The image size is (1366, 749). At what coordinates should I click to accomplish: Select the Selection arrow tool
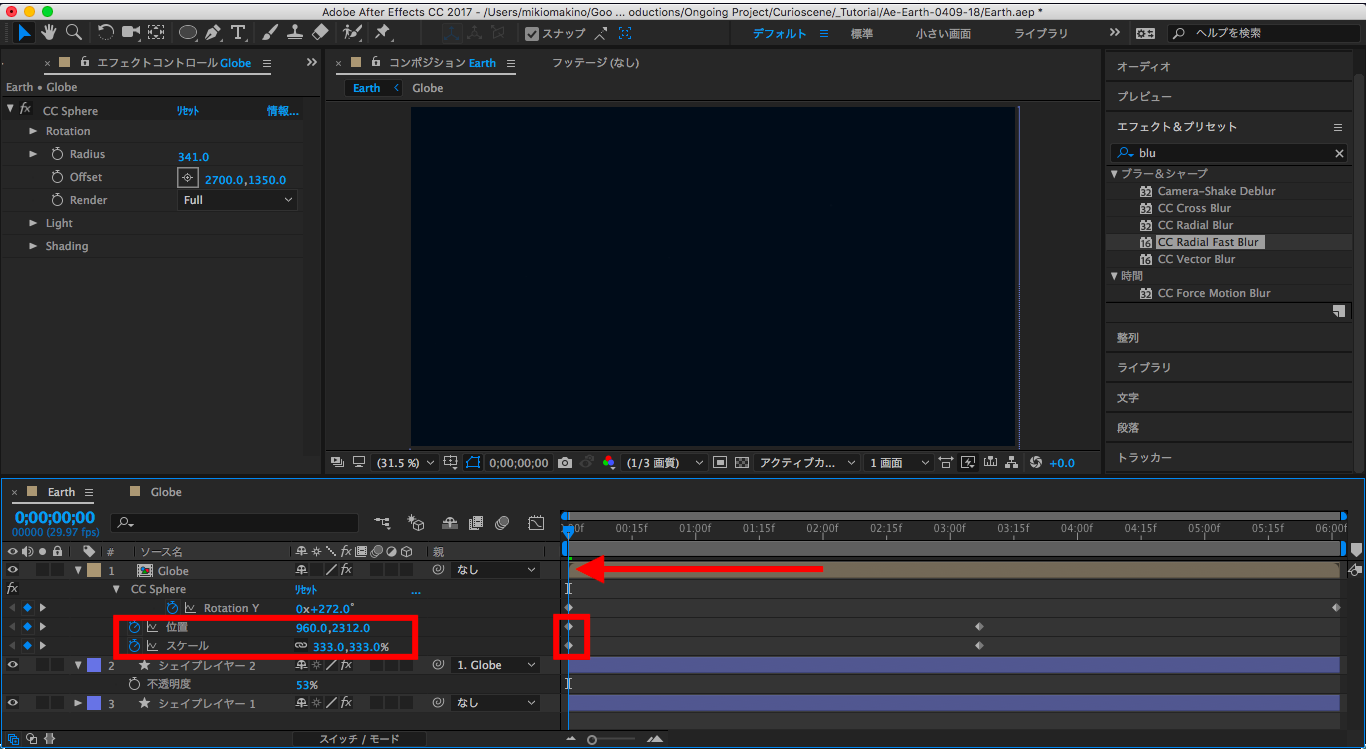click(24, 32)
